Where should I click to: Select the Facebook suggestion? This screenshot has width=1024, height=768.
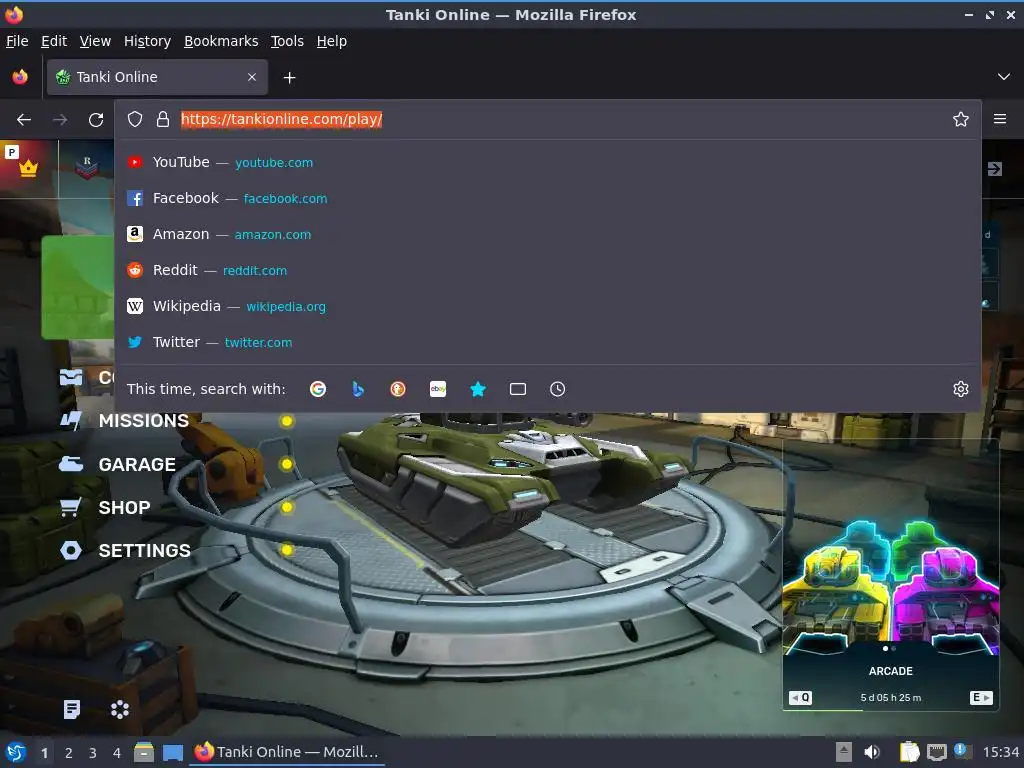(x=547, y=199)
